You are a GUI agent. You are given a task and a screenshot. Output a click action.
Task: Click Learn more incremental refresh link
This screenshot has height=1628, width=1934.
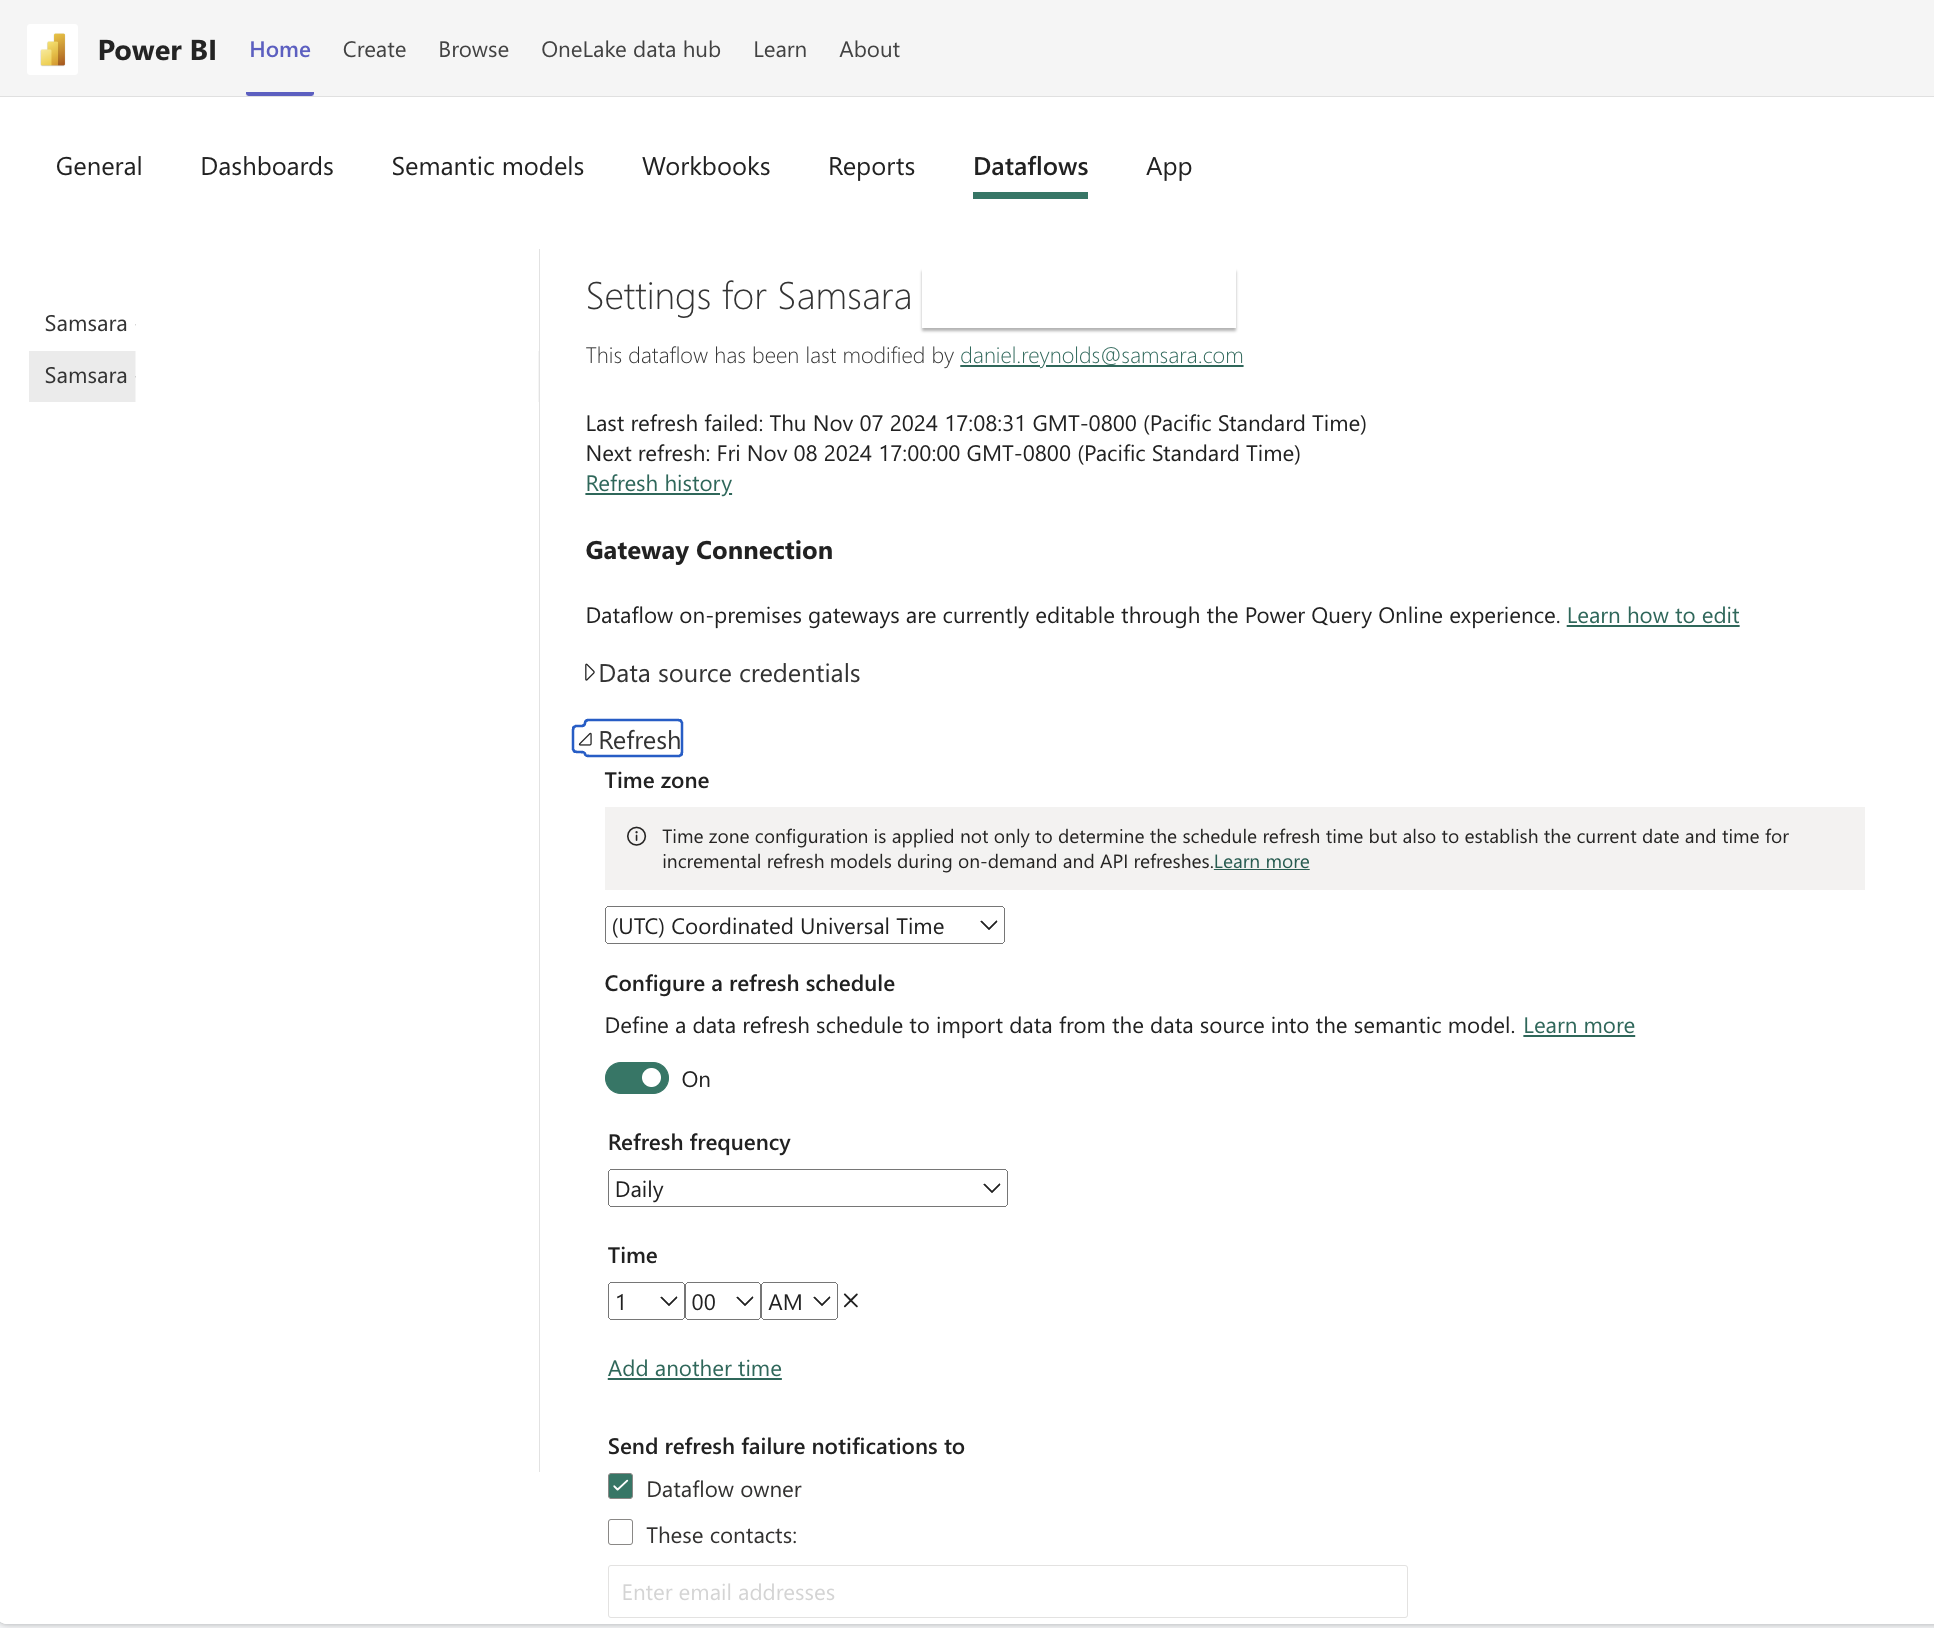pos(1261,861)
